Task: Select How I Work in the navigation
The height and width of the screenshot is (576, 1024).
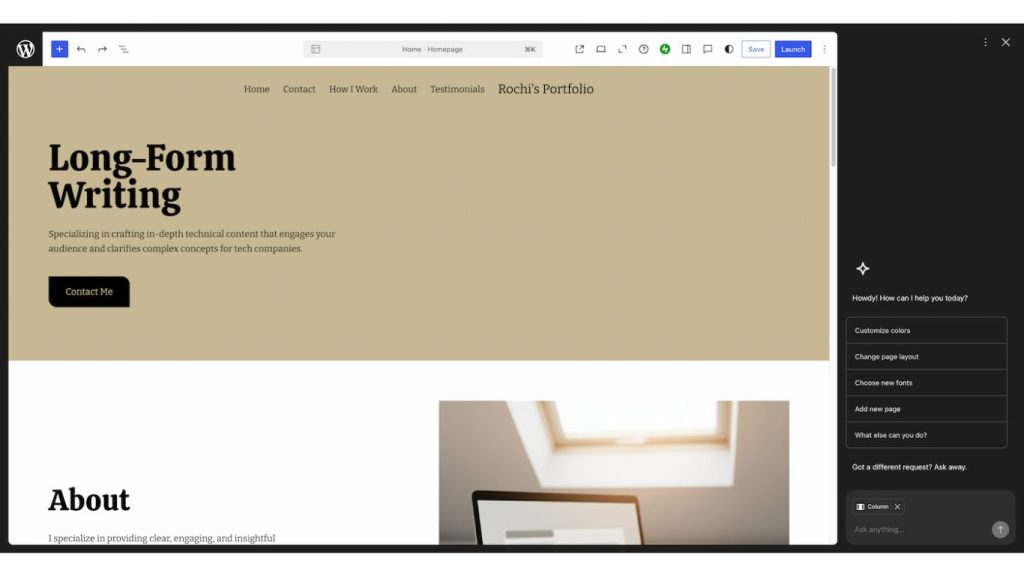Action: click(x=353, y=89)
